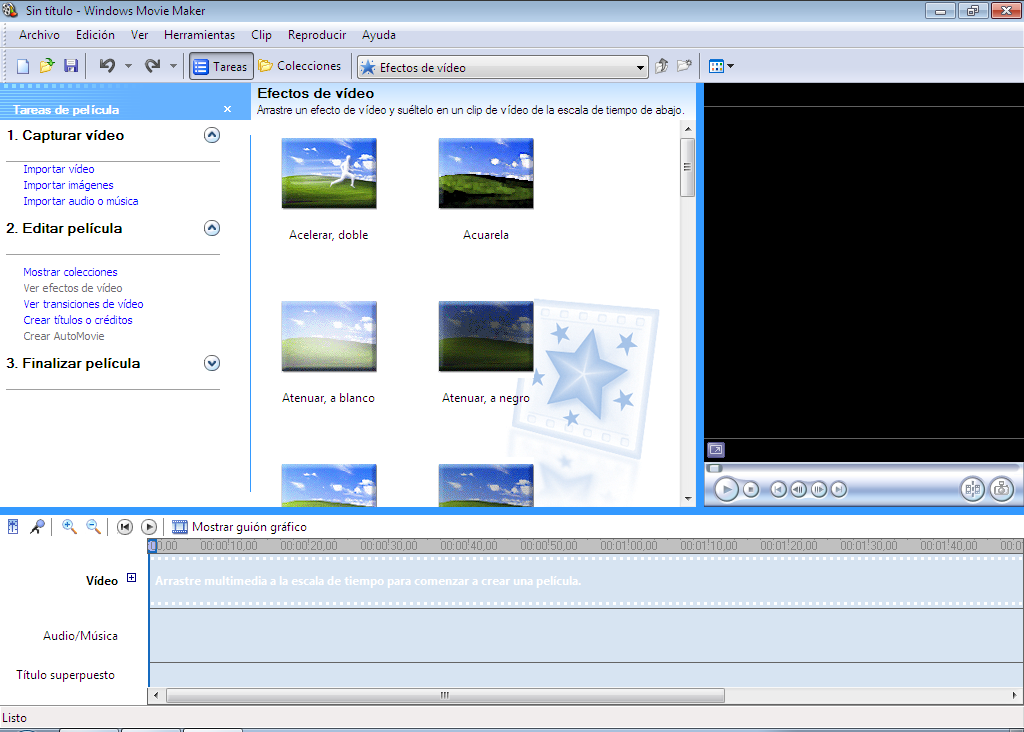1024x732 pixels.
Task: Open the Redo history dropdown arrow
Action: tap(173, 66)
